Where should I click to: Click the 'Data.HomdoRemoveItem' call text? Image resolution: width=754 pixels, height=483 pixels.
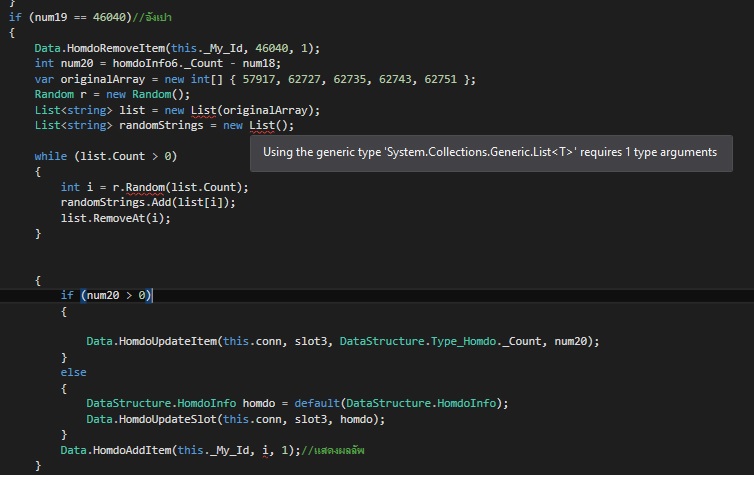coord(100,48)
